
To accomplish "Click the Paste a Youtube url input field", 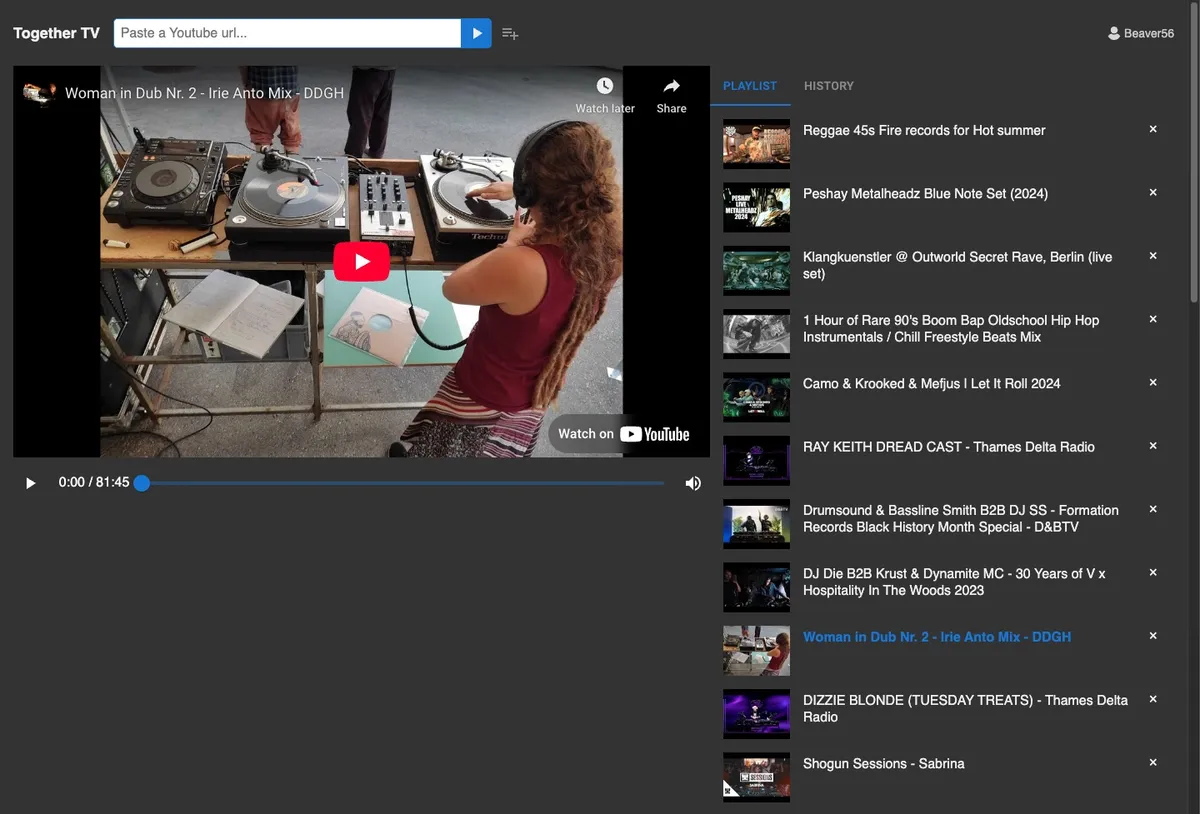I will 287,33.
